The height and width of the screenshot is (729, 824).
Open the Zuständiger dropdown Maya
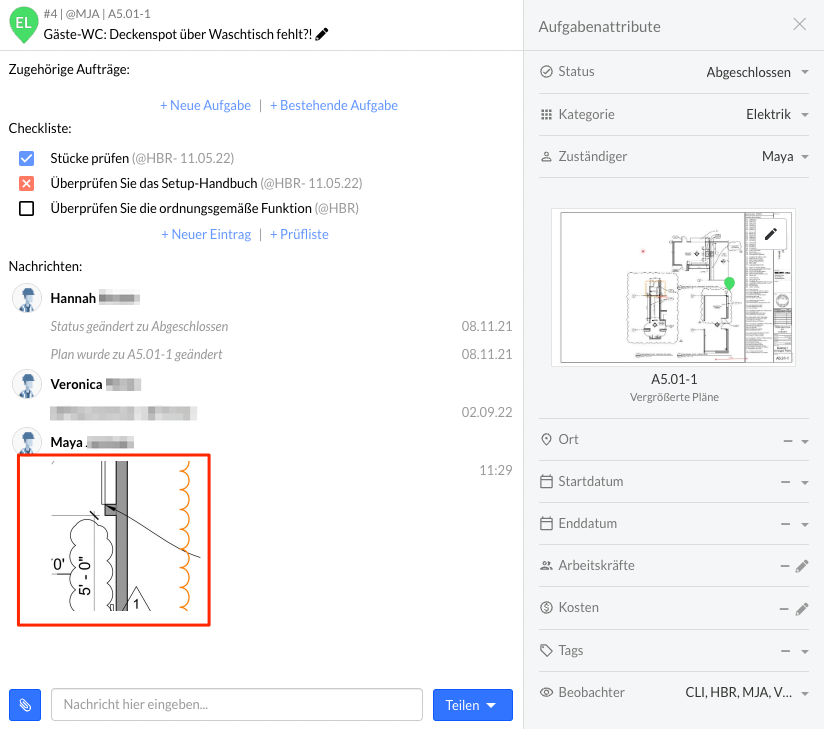tap(785, 157)
